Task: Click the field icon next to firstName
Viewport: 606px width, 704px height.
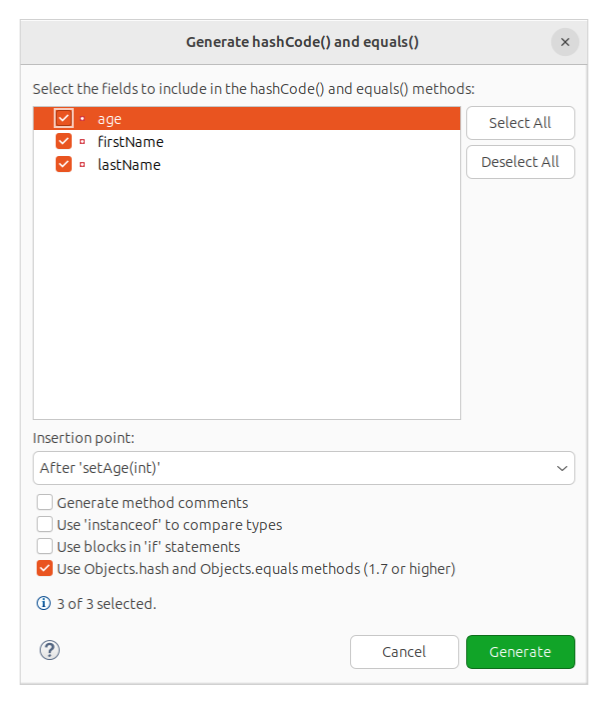Action: pos(82,142)
